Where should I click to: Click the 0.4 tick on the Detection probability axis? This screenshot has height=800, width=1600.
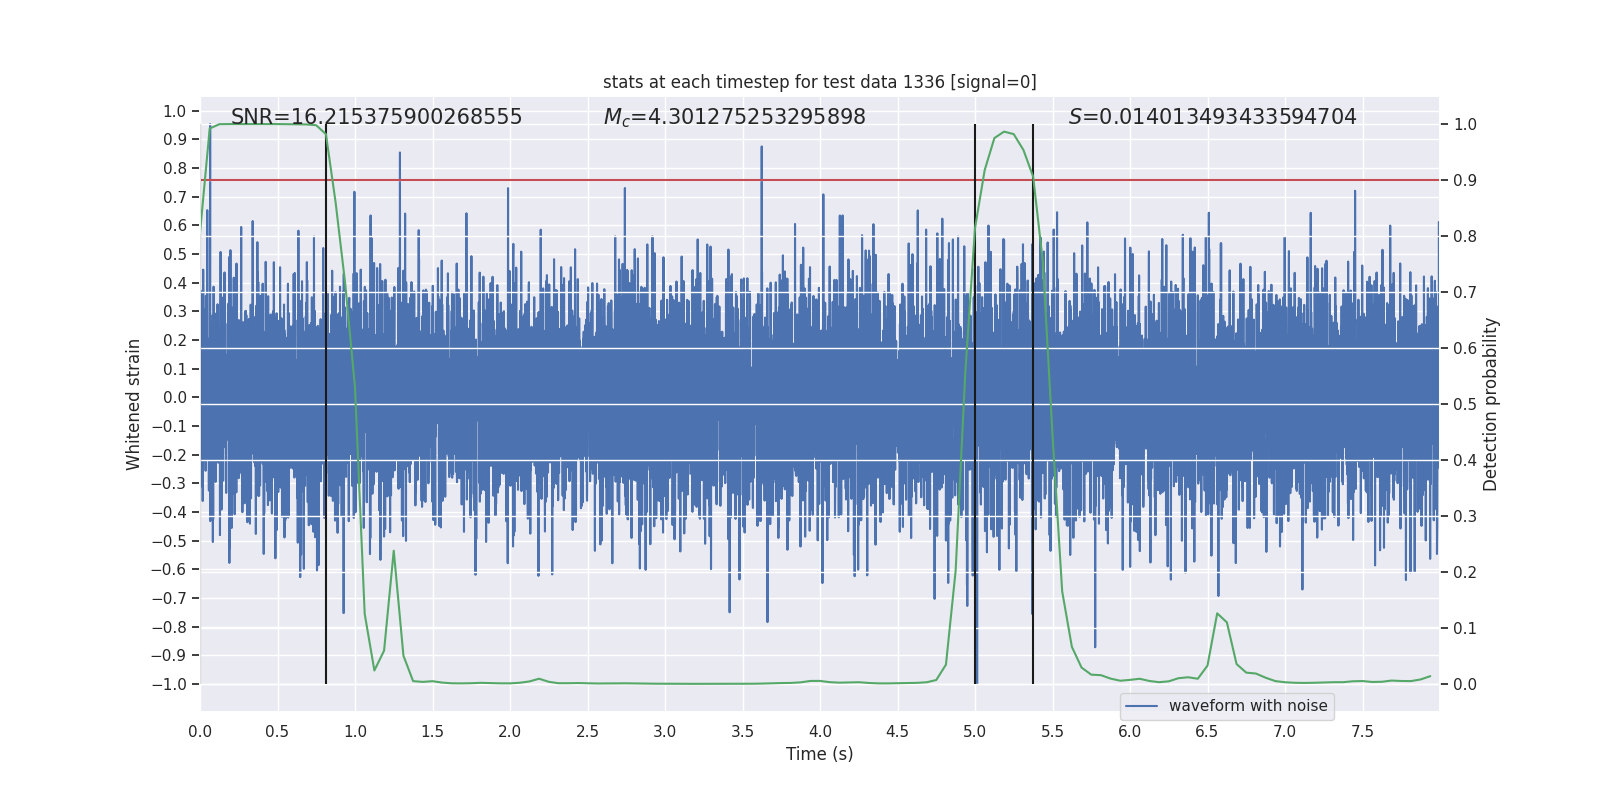[x=1465, y=461]
